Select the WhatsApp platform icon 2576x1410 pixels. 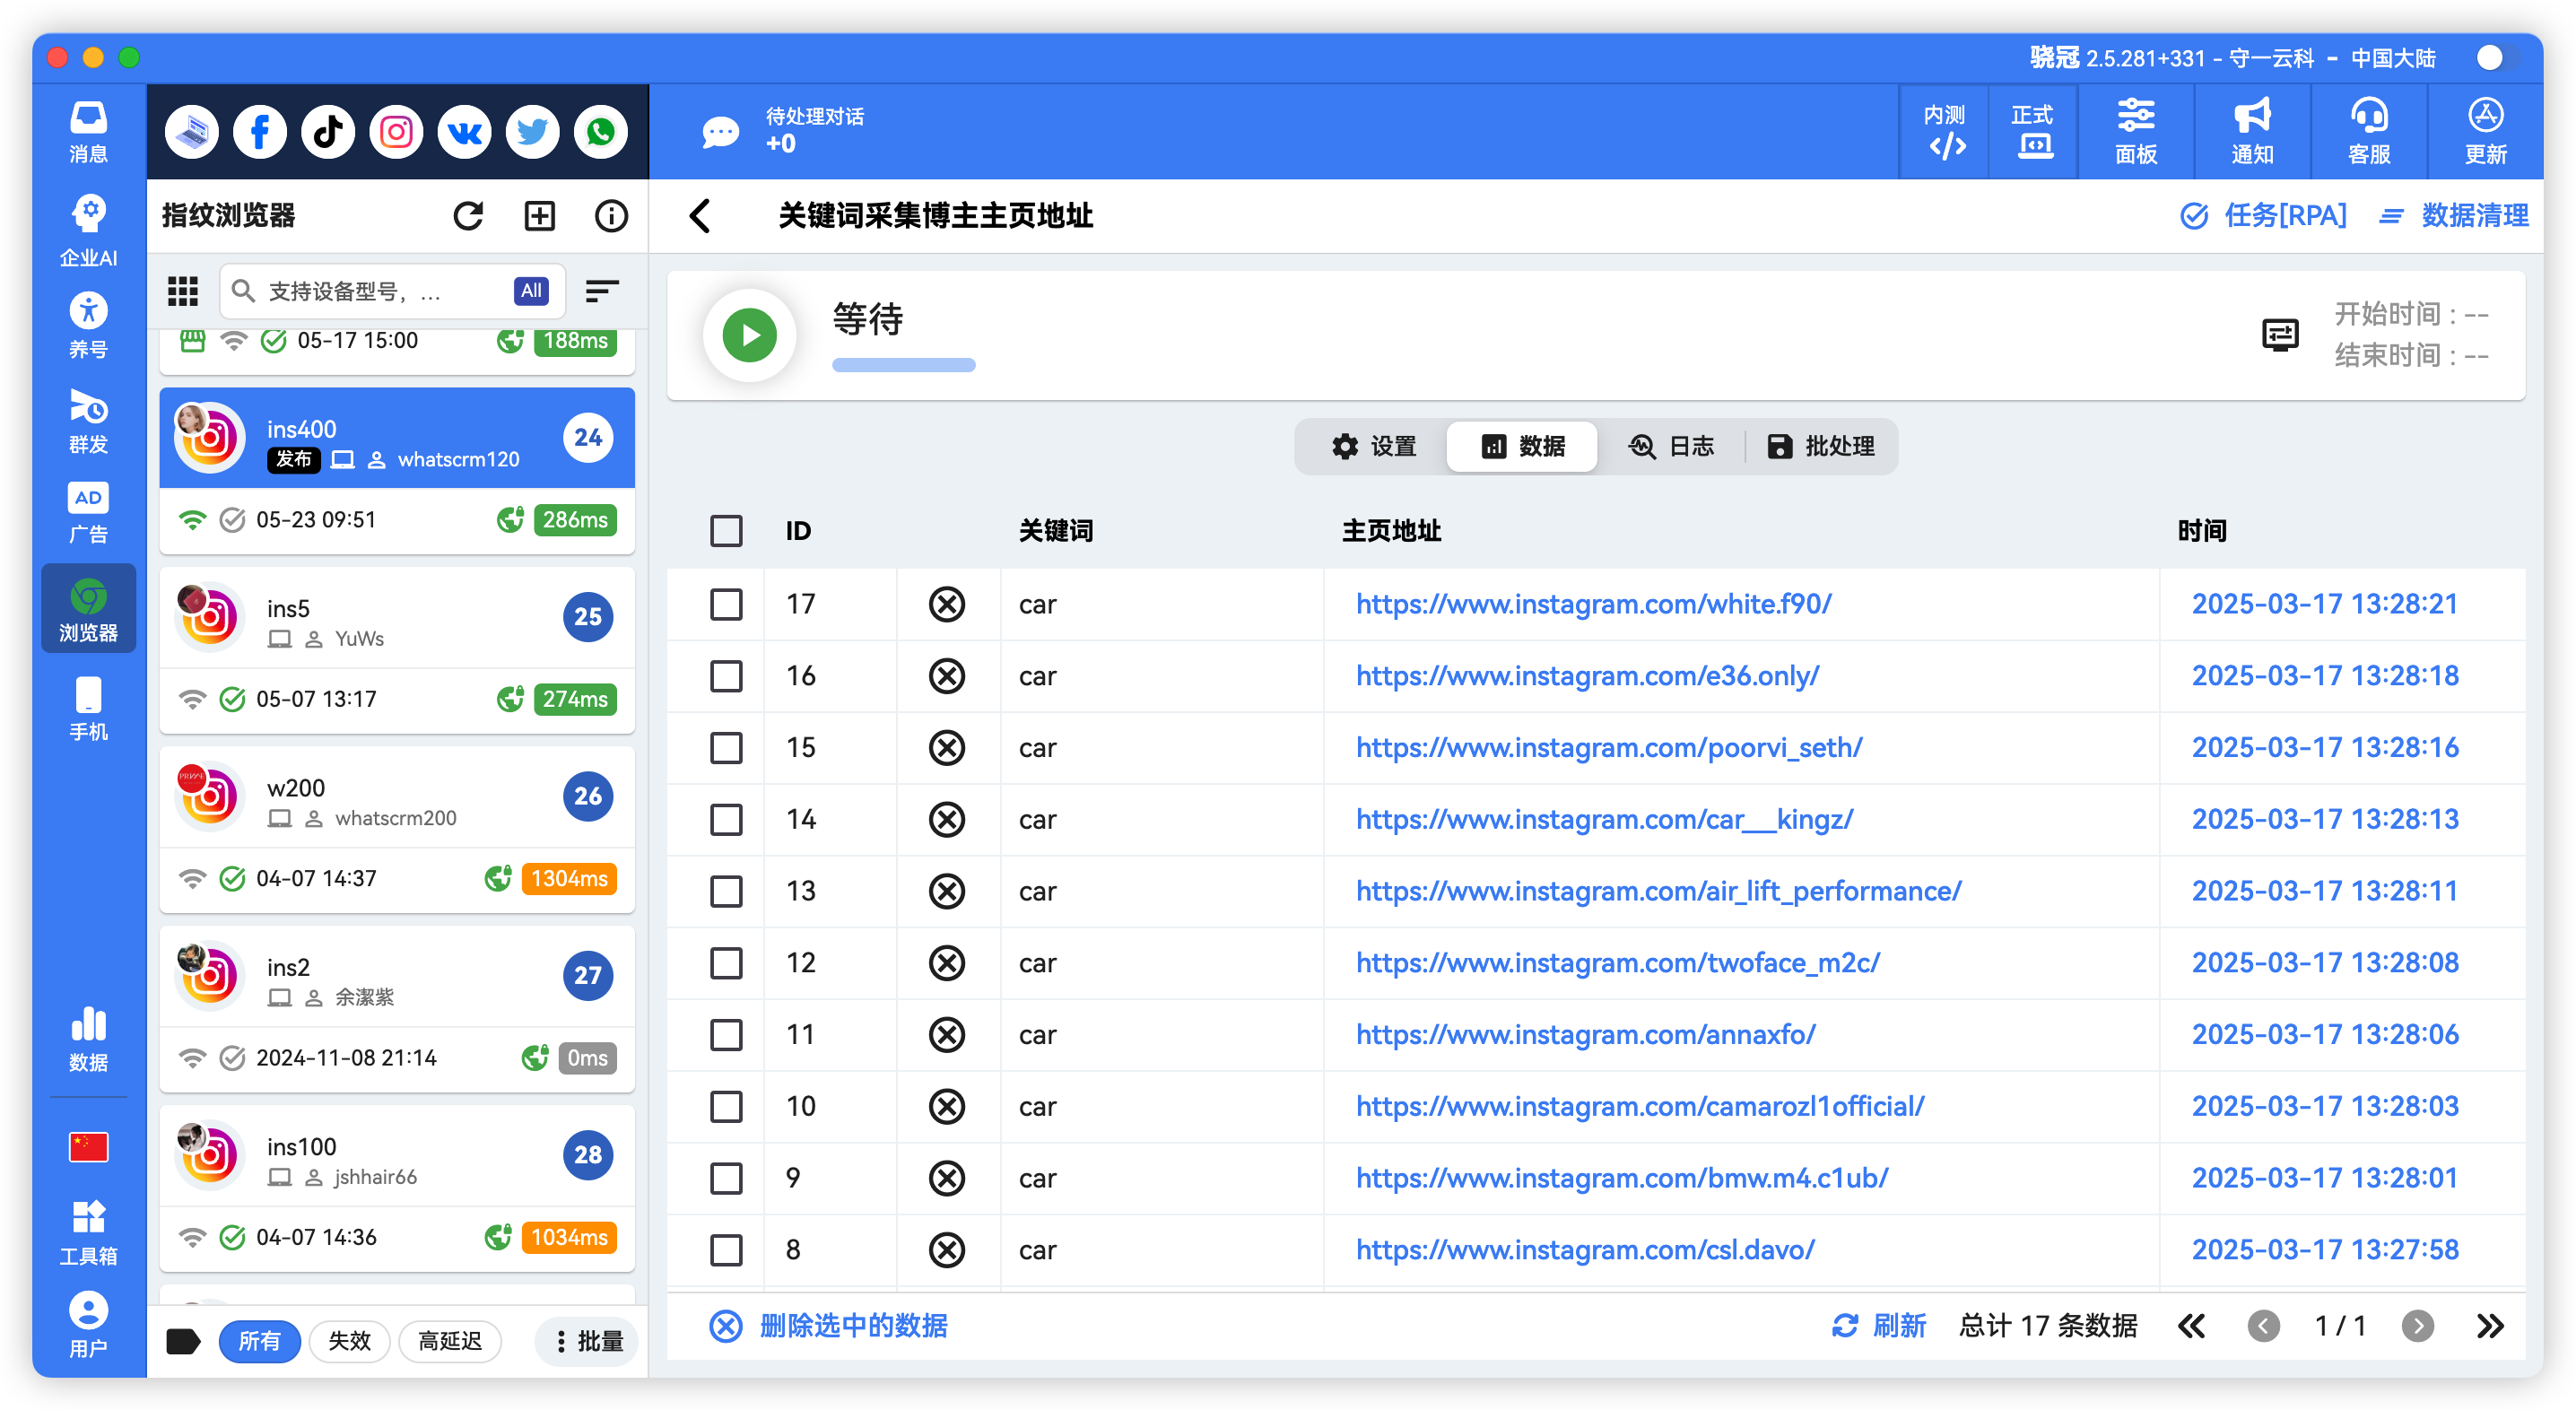tap(600, 131)
